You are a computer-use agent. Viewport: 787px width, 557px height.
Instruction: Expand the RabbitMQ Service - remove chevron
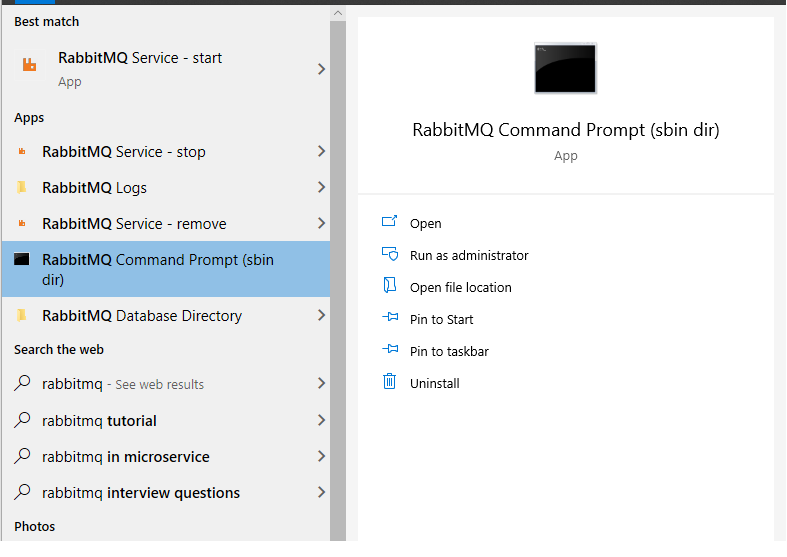click(x=321, y=223)
